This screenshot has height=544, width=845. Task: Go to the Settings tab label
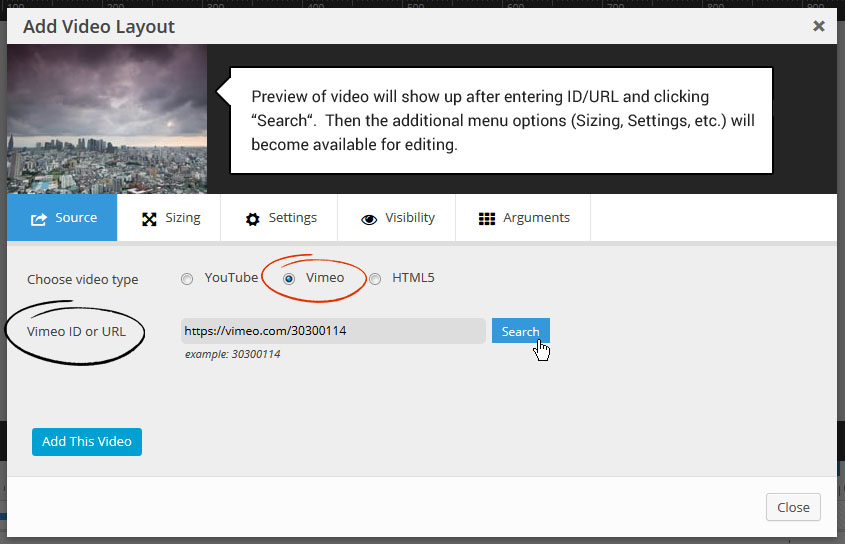[x=292, y=218]
